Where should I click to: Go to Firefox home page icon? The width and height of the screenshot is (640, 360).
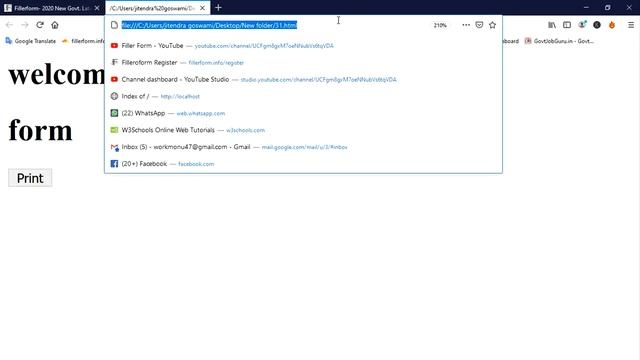click(x=55, y=25)
